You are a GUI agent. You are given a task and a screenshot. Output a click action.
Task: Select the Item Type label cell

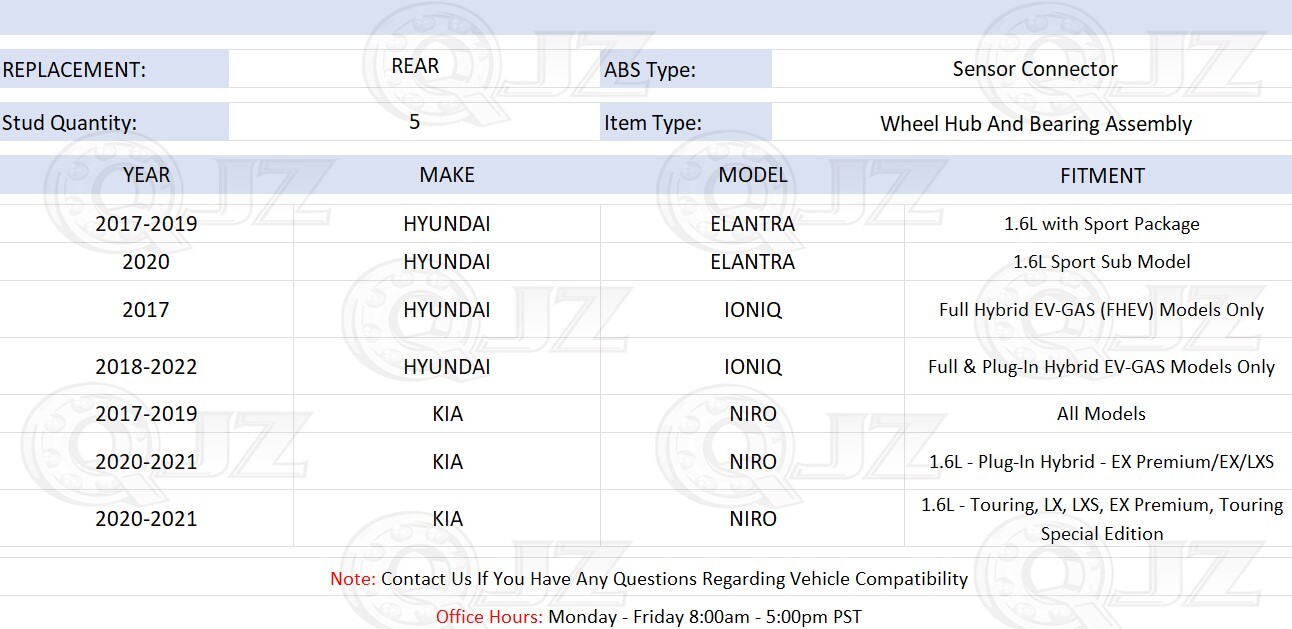[x=686, y=122]
